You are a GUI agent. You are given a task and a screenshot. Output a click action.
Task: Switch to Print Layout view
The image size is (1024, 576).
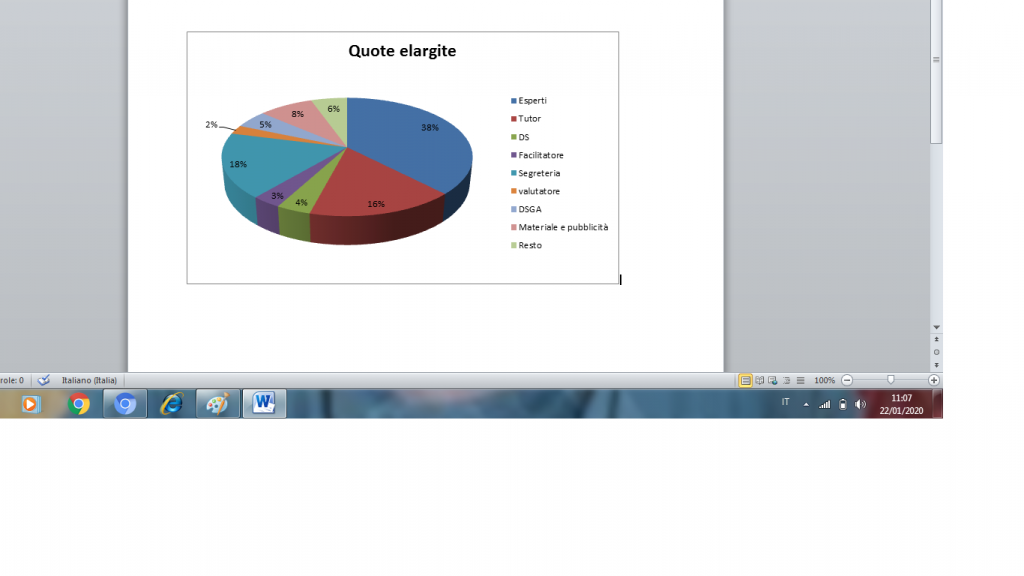tap(745, 380)
